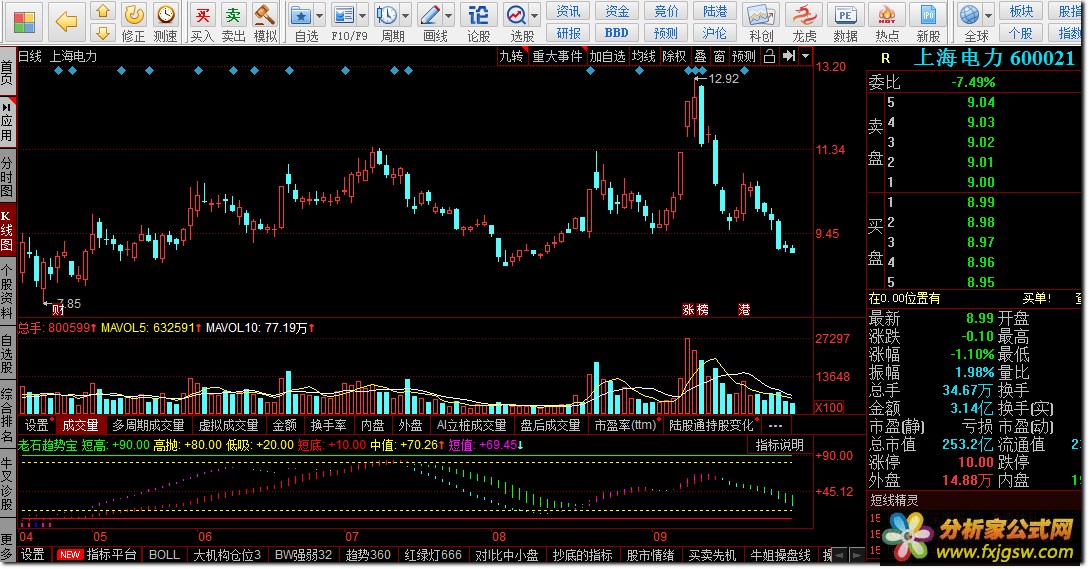Select the 红绿灯666 indicator tab
1090x569 pixels.
[x=433, y=555]
